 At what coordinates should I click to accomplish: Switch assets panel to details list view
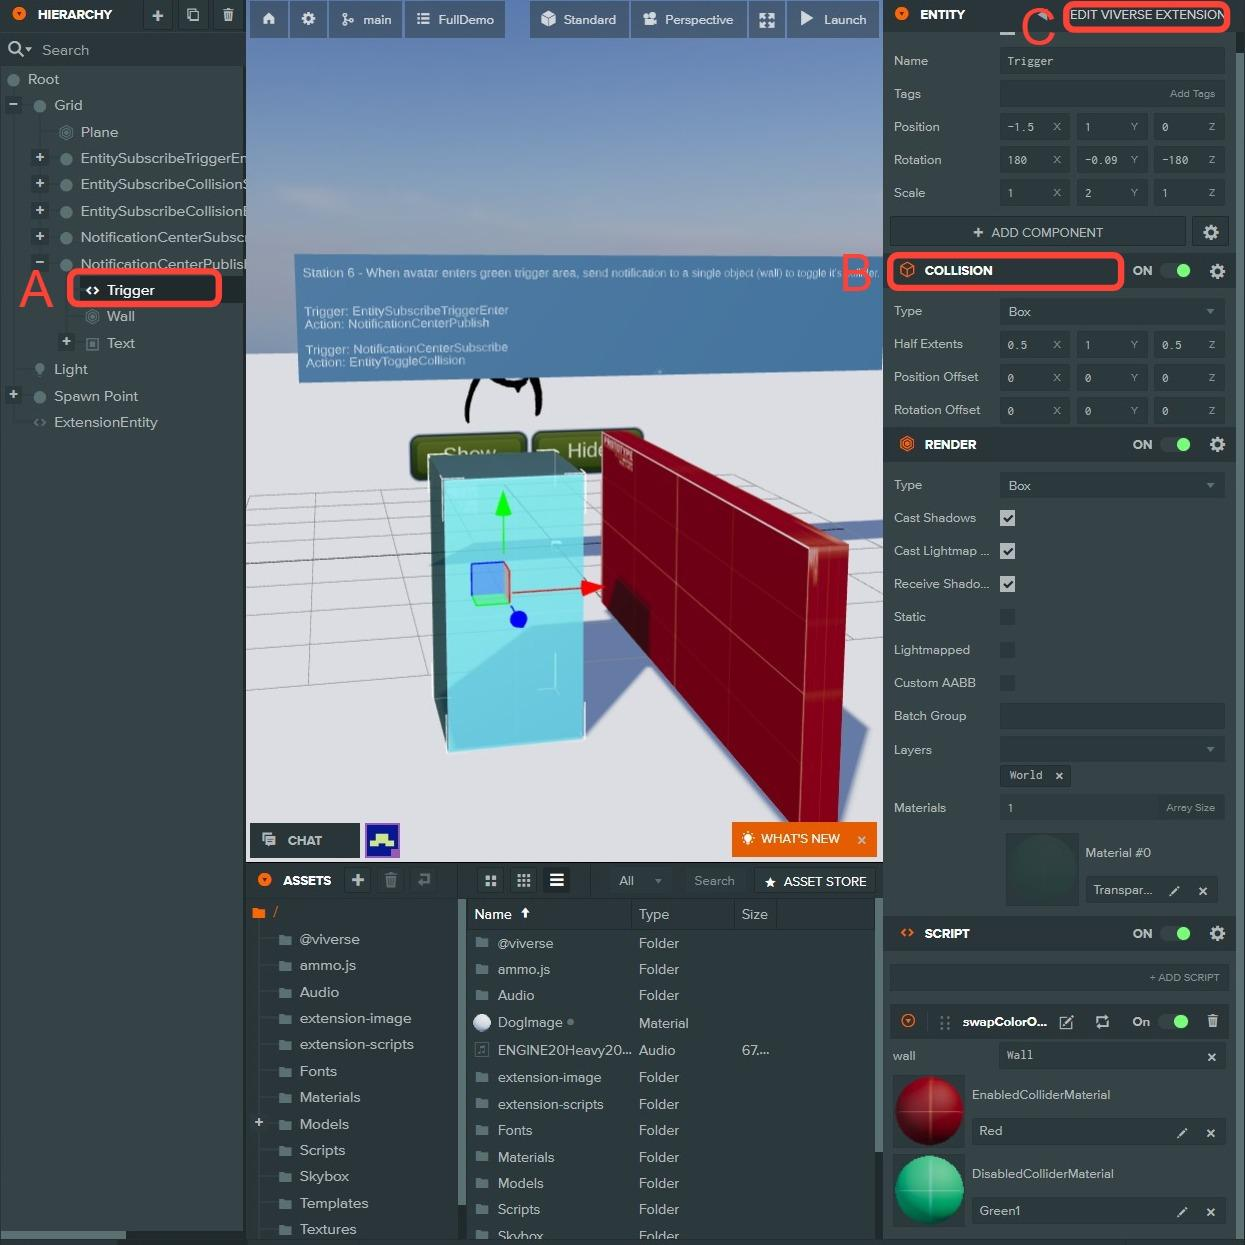tap(557, 880)
